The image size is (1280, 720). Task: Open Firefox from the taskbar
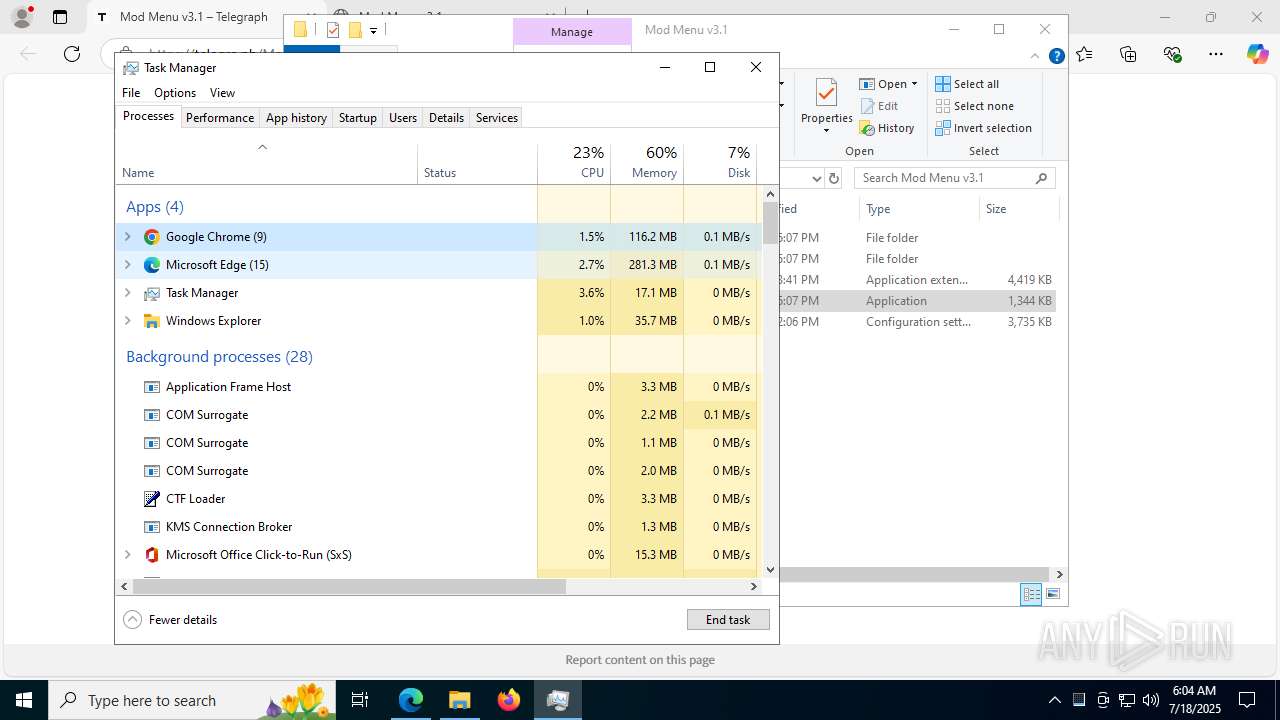[509, 700]
